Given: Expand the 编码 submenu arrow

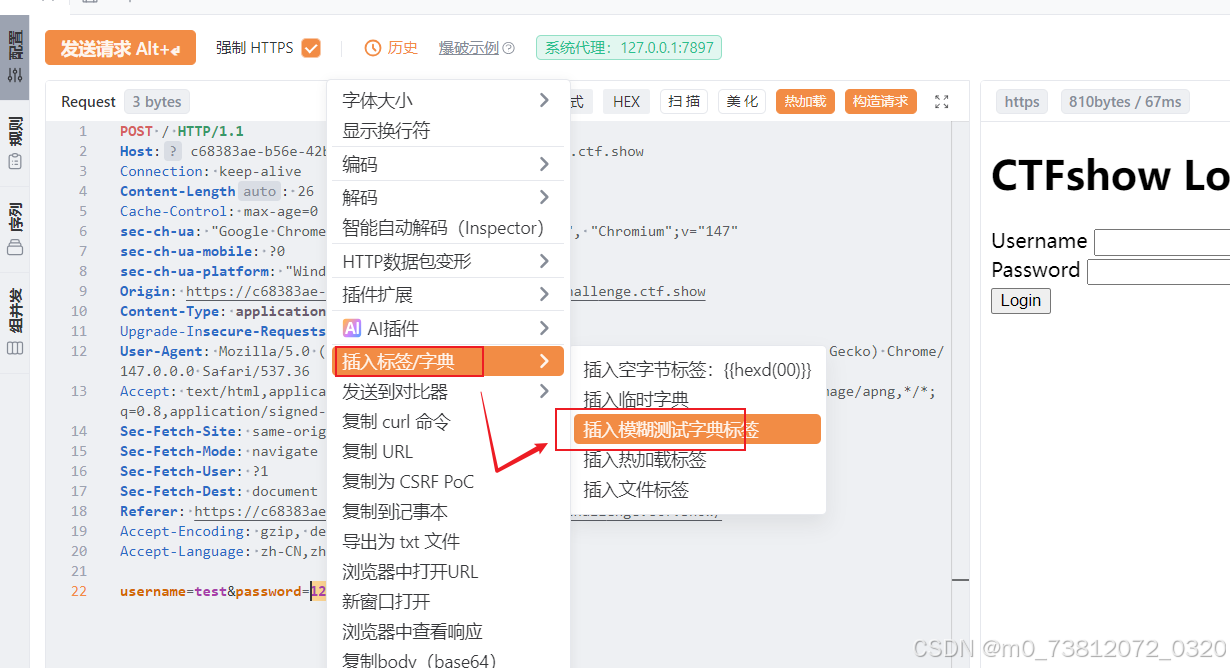Looking at the screenshot, I should pyautogui.click(x=544, y=164).
